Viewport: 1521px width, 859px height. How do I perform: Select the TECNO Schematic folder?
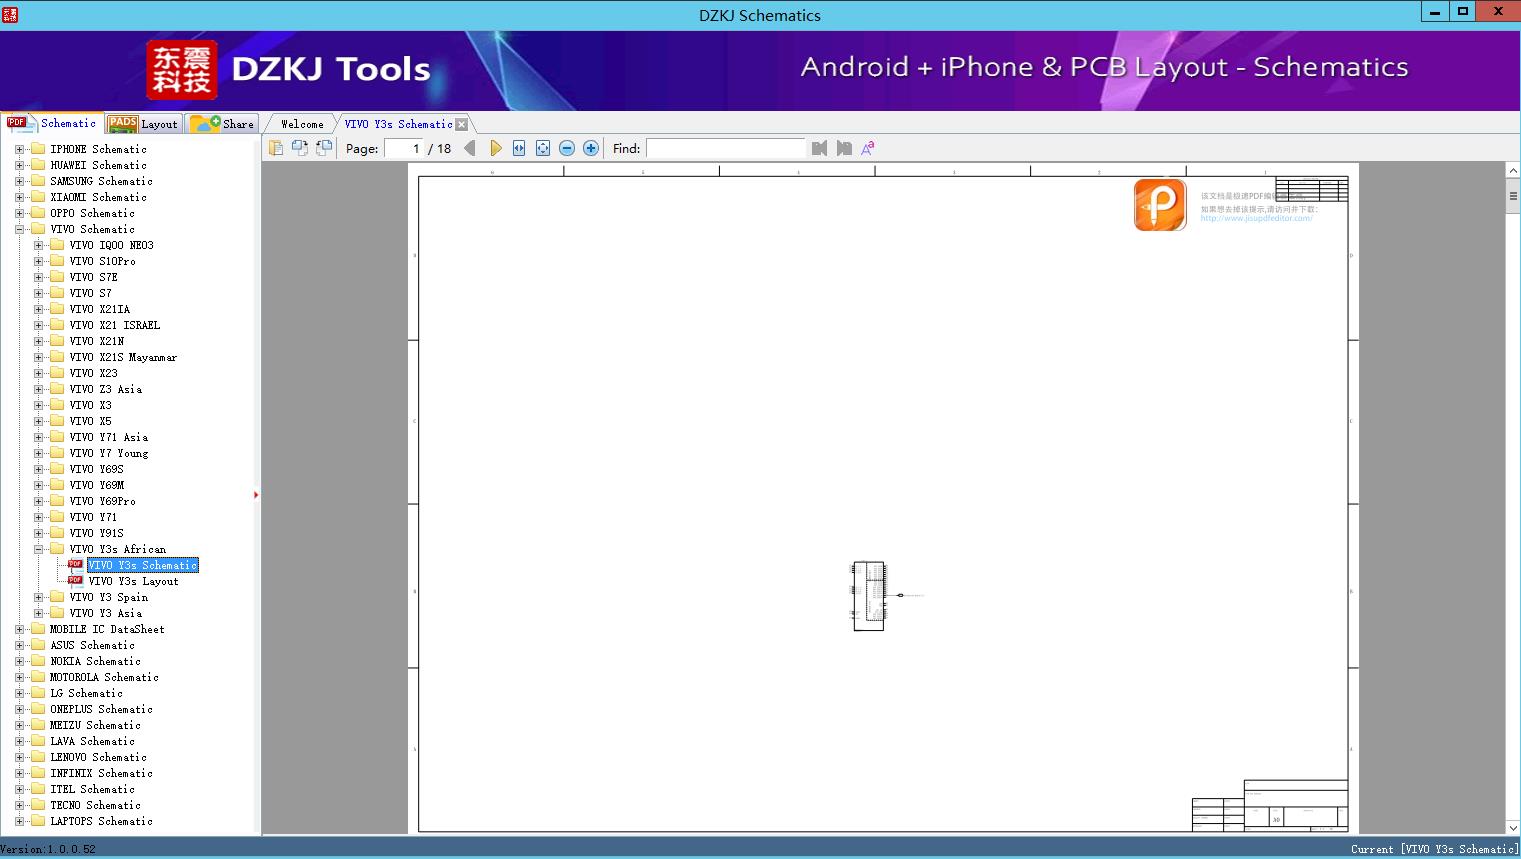pos(95,805)
